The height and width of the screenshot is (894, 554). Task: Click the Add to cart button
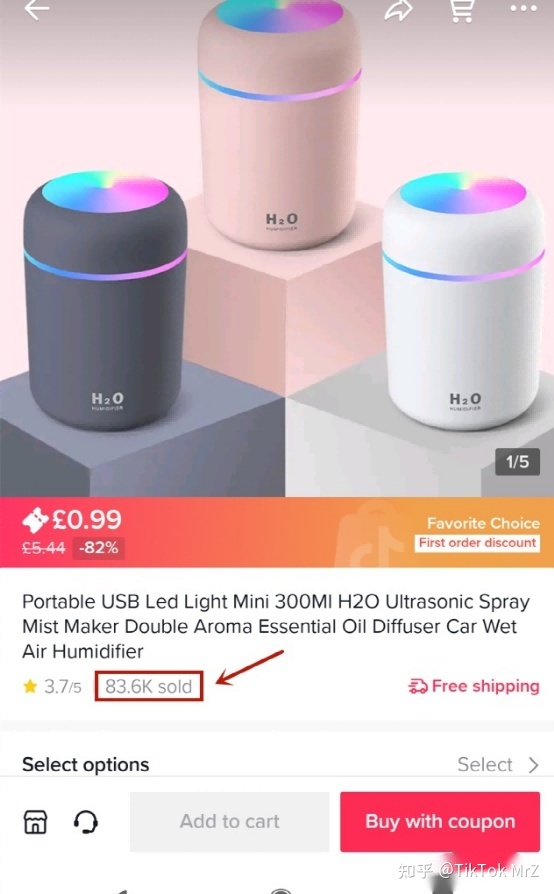(x=230, y=821)
